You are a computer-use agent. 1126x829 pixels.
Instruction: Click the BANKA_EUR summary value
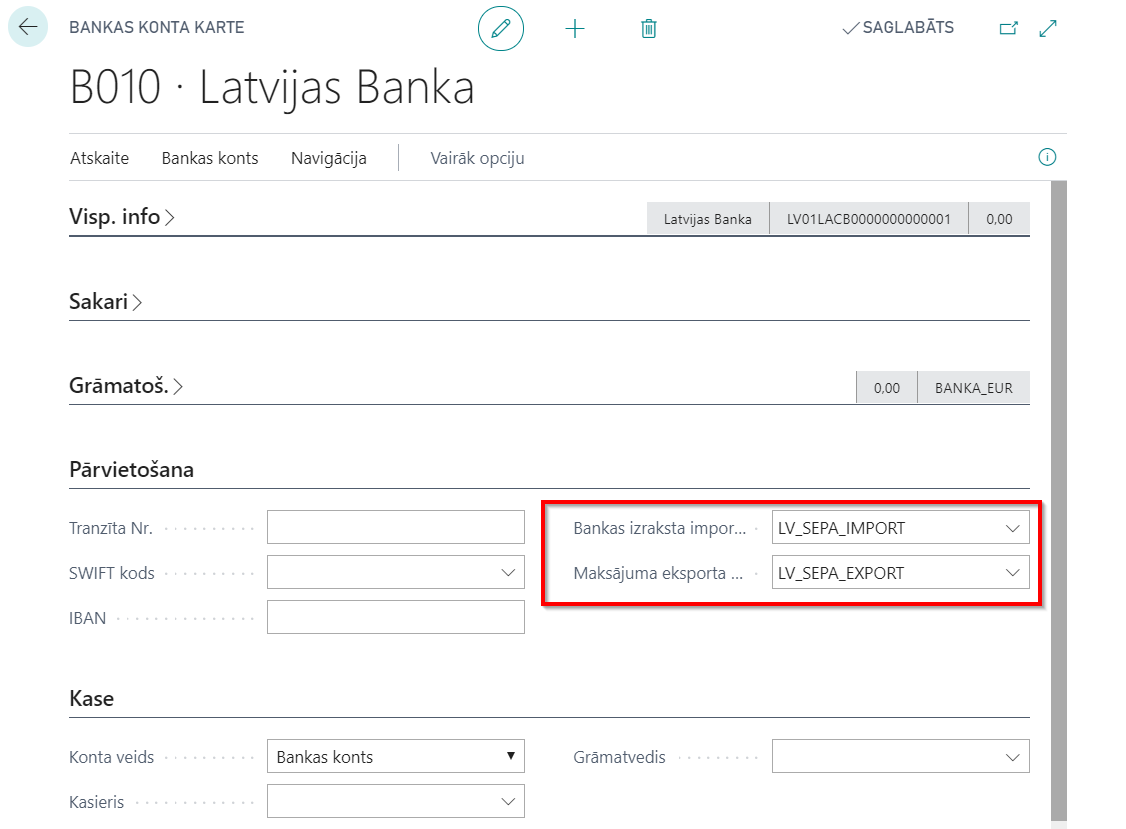point(973,388)
